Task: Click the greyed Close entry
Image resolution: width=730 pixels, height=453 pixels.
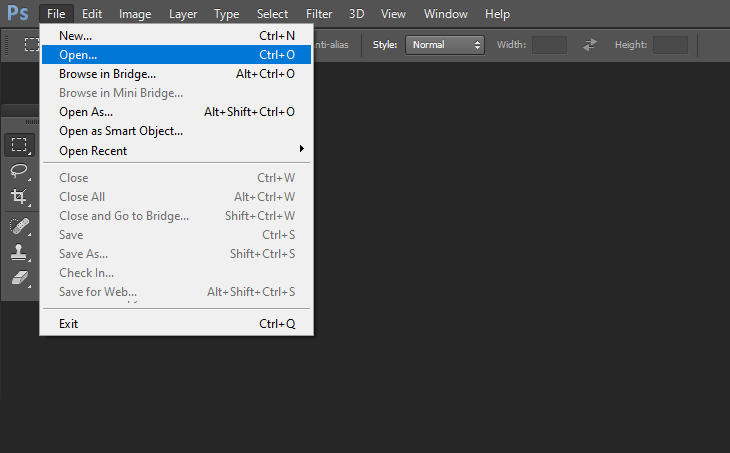Action: click(176, 178)
